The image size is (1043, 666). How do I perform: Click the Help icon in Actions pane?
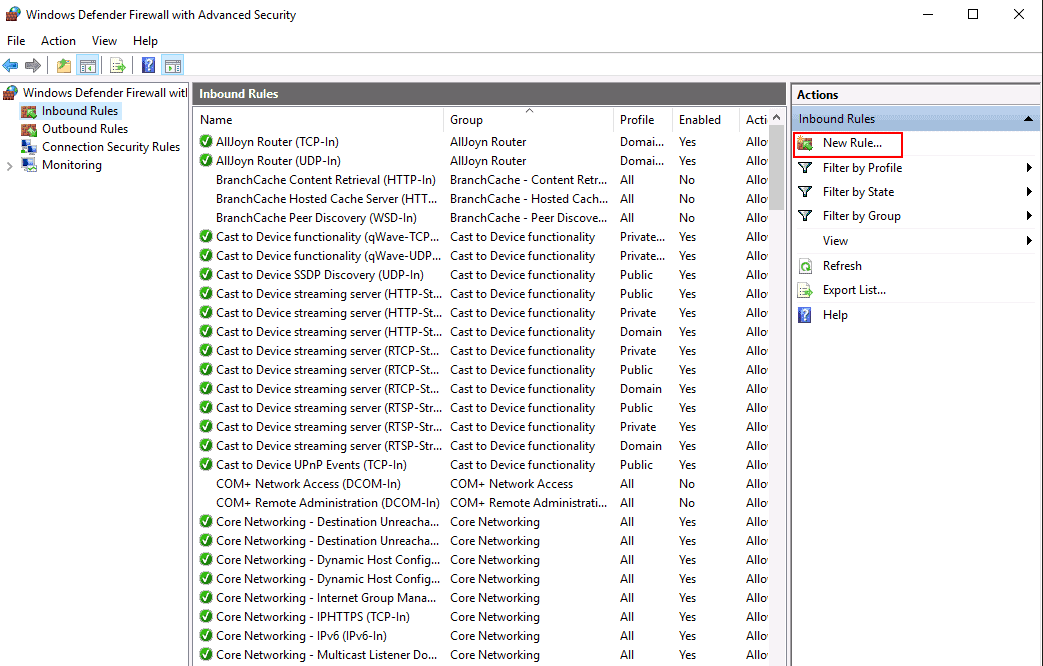coord(805,315)
